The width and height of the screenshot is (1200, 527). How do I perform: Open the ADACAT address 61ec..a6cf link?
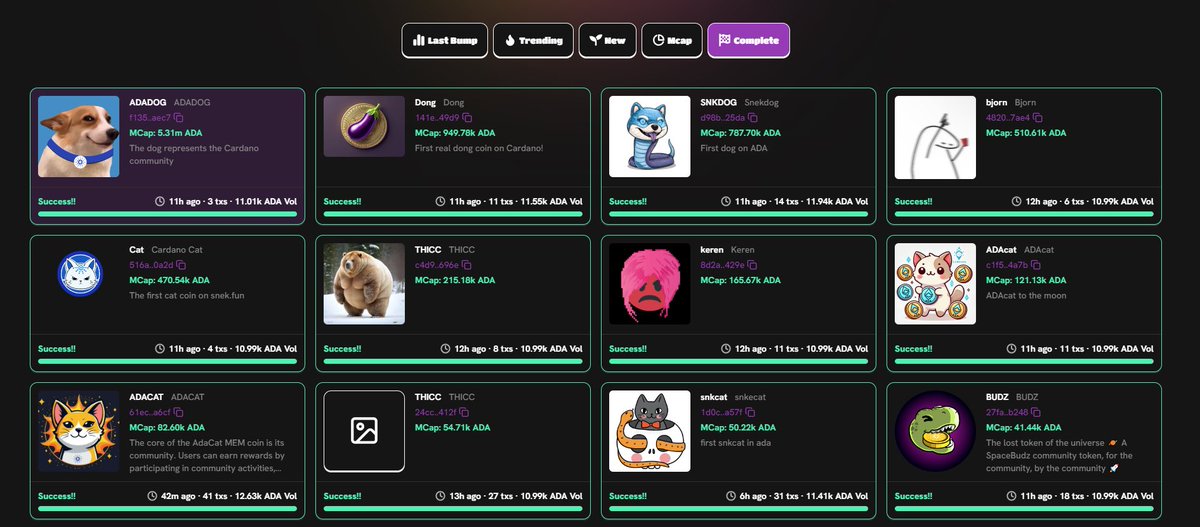point(151,412)
